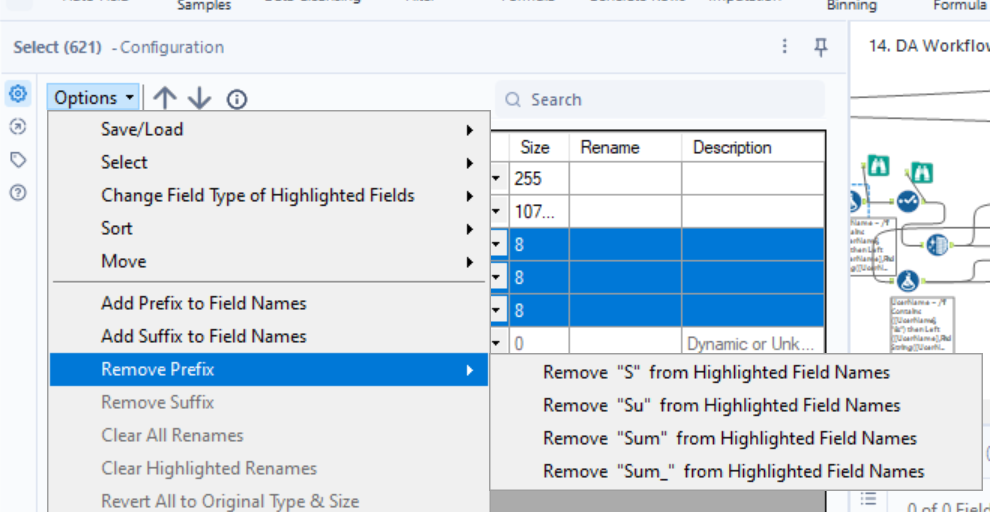The height and width of the screenshot is (512, 990).
Task: Click the Options dropdown button
Action: click(x=93, y=98)
